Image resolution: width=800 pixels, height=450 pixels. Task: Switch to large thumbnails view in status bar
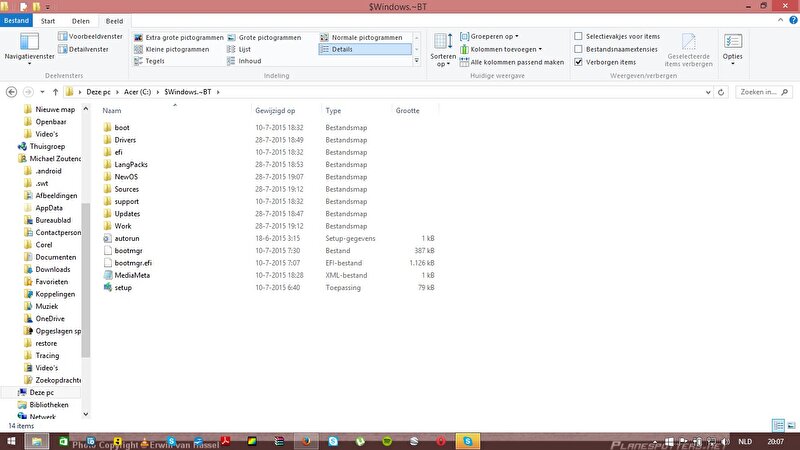pos(791,425)
